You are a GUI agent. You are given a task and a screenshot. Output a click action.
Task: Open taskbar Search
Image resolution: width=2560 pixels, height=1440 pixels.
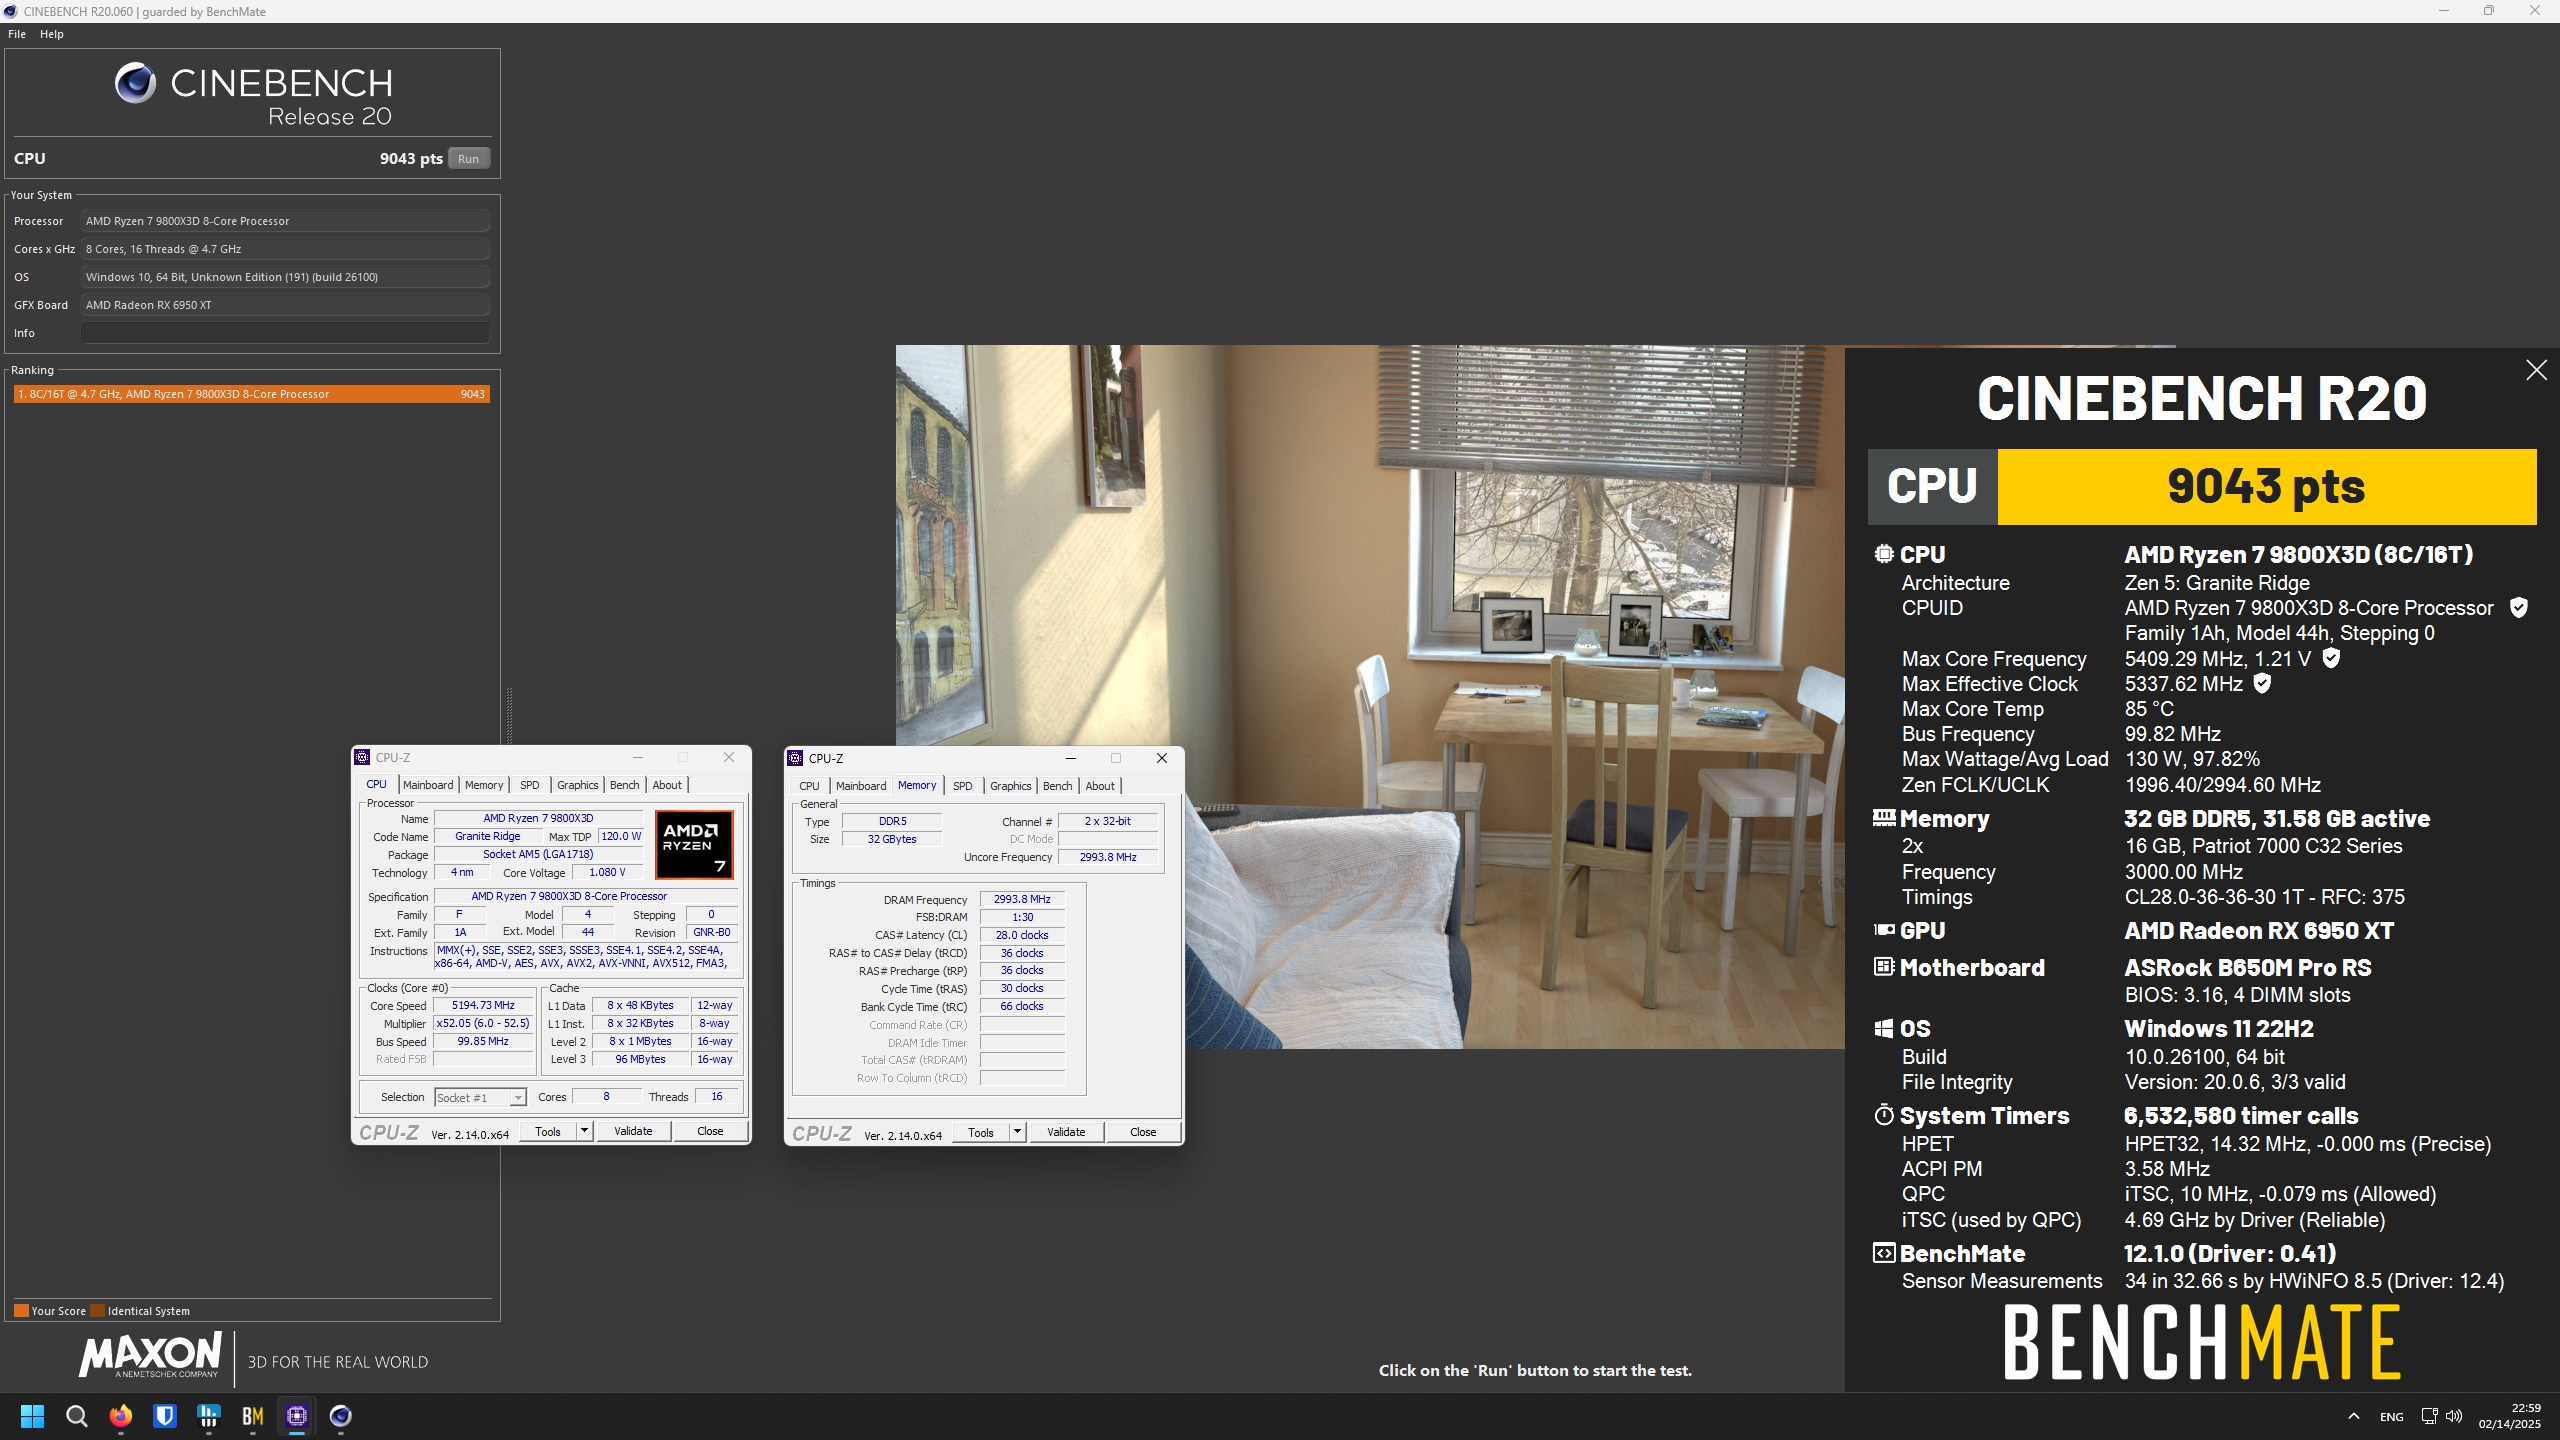[x=76, y=1416]
